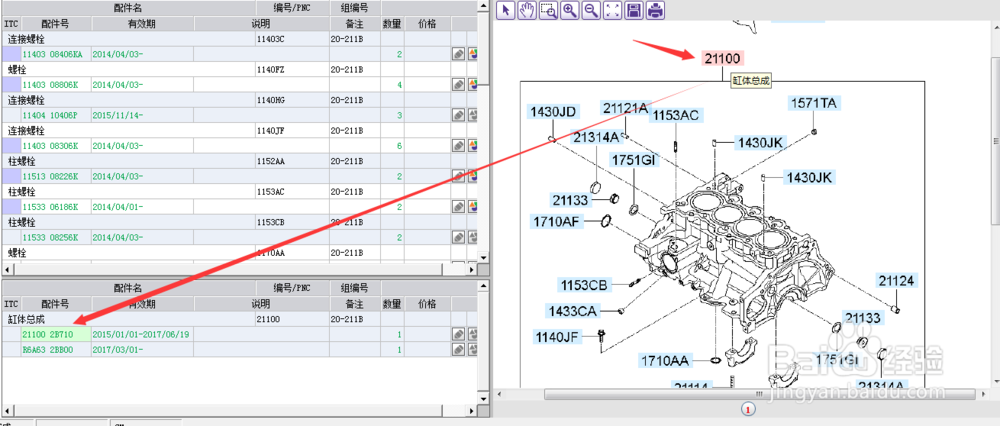The image size is (1000, 426).
Task: Click 组编号 header in lower table
Action: point(355,288)
